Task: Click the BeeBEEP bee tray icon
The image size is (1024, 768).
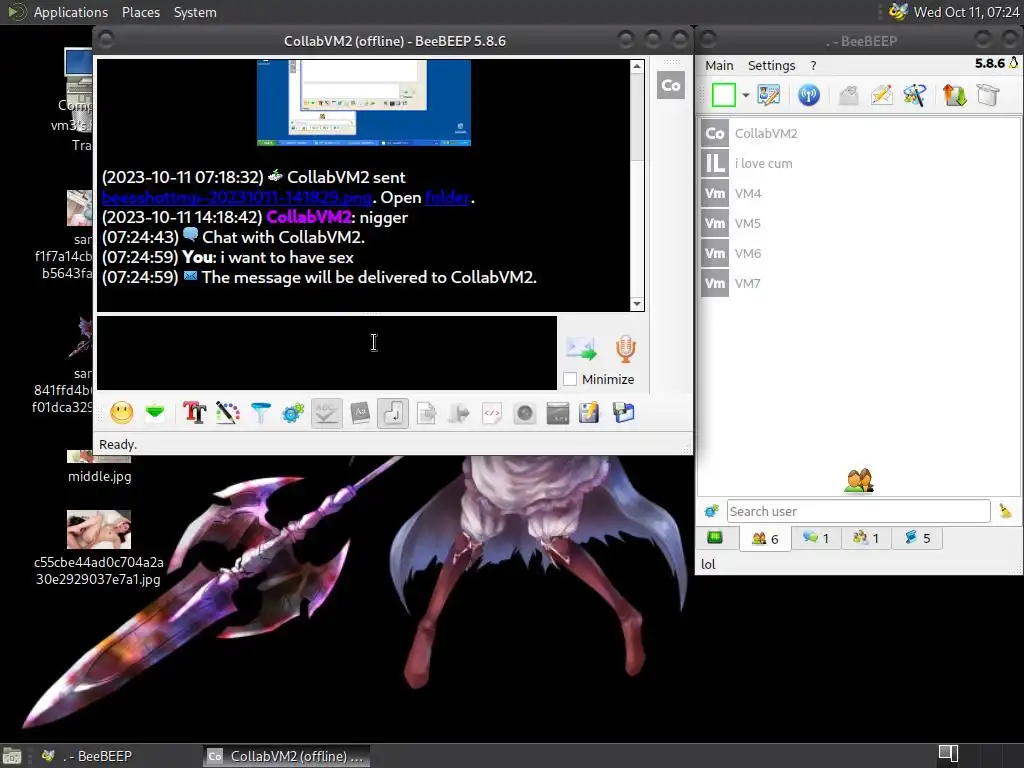Action: pos(898,12)
